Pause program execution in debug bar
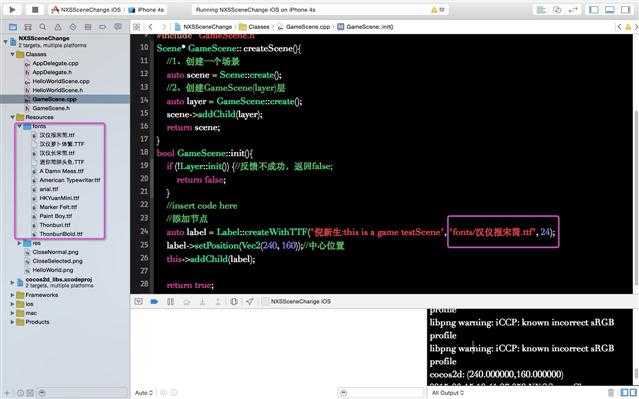The height and width of the screenshot is (399, 639). pos(170,302)
